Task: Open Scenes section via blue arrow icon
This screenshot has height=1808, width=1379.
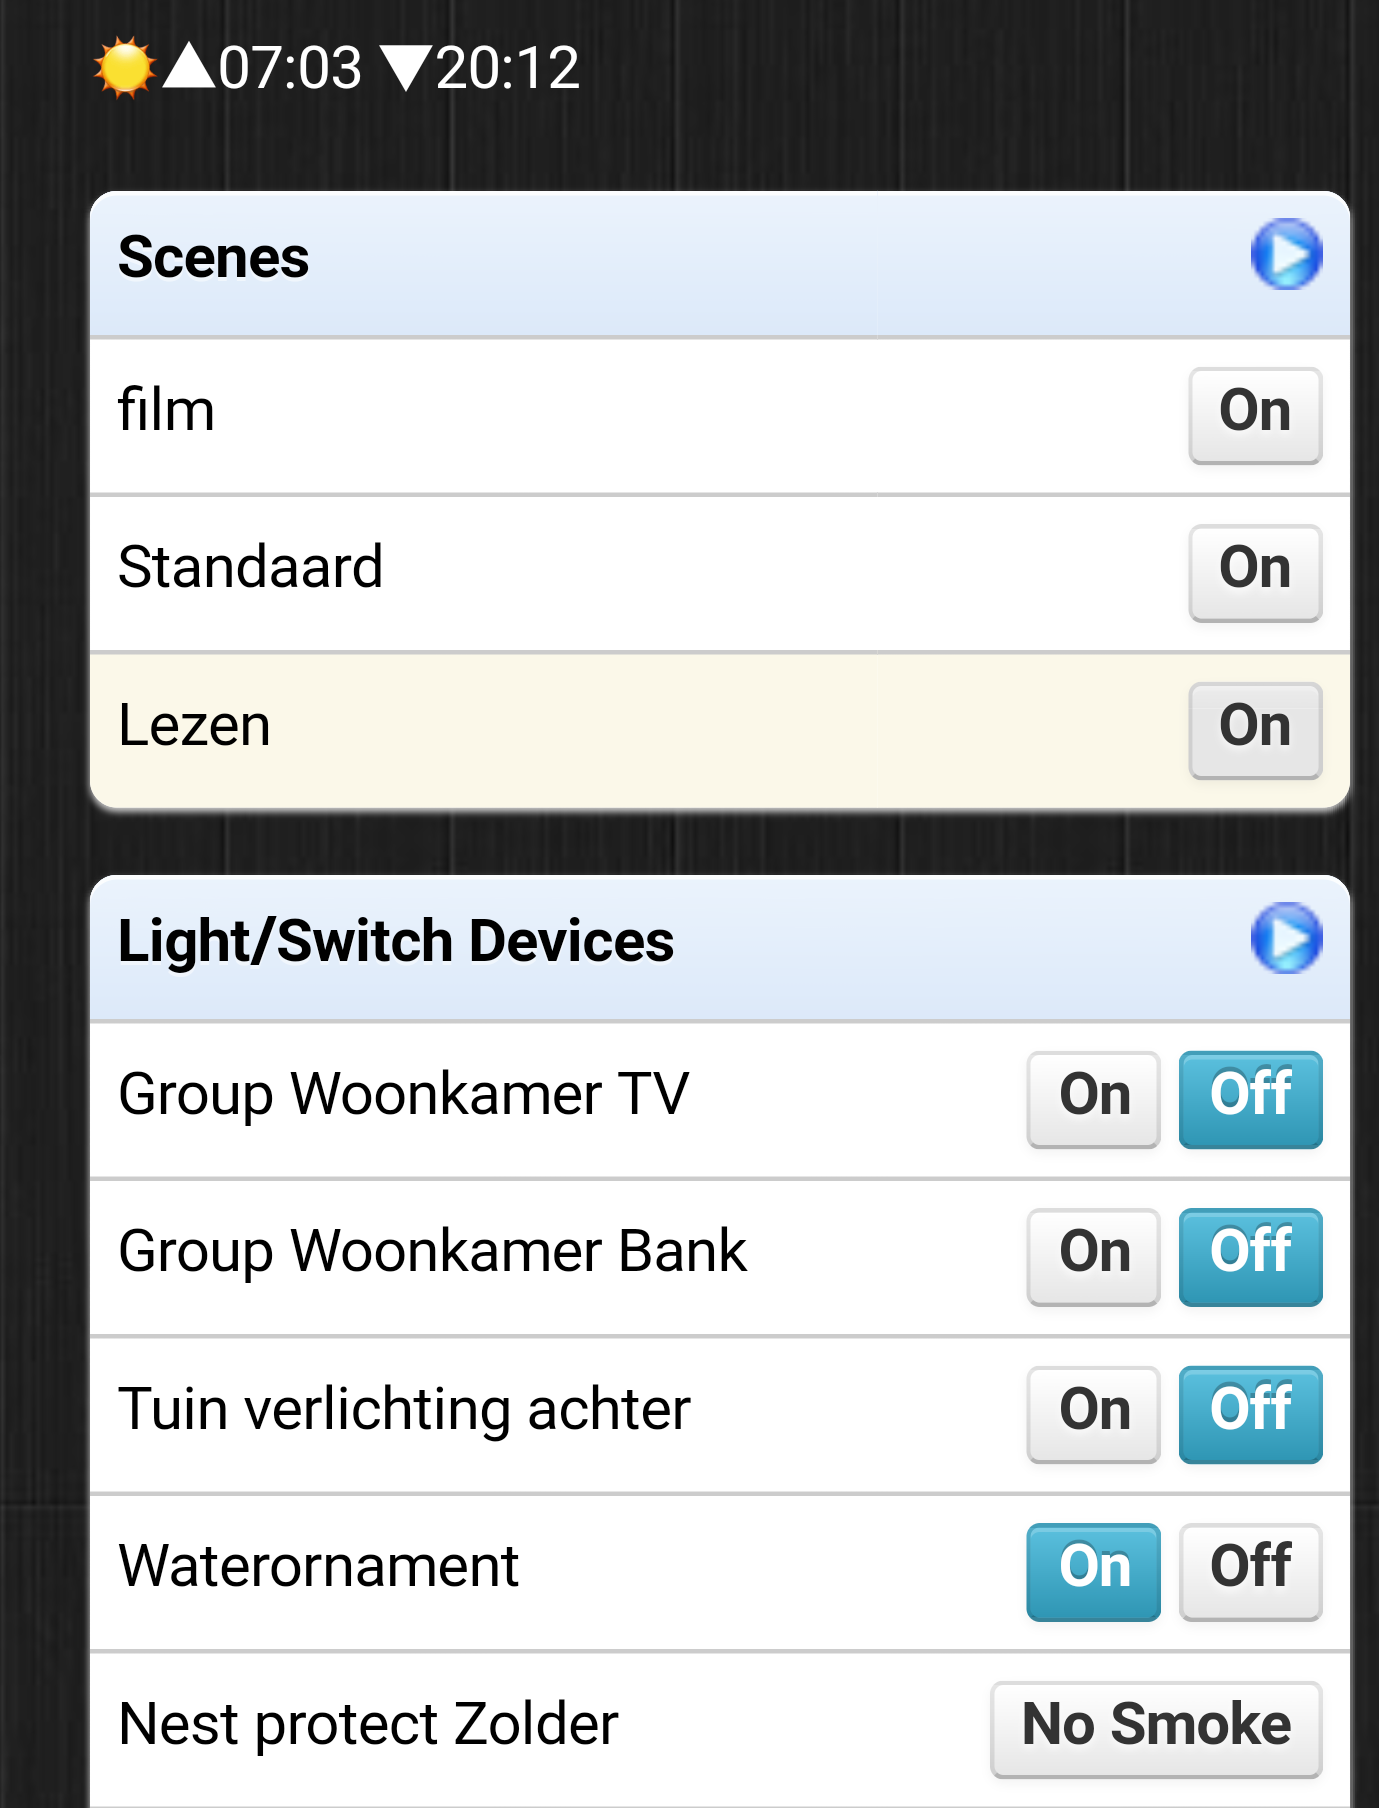Action: [1286, 254]
